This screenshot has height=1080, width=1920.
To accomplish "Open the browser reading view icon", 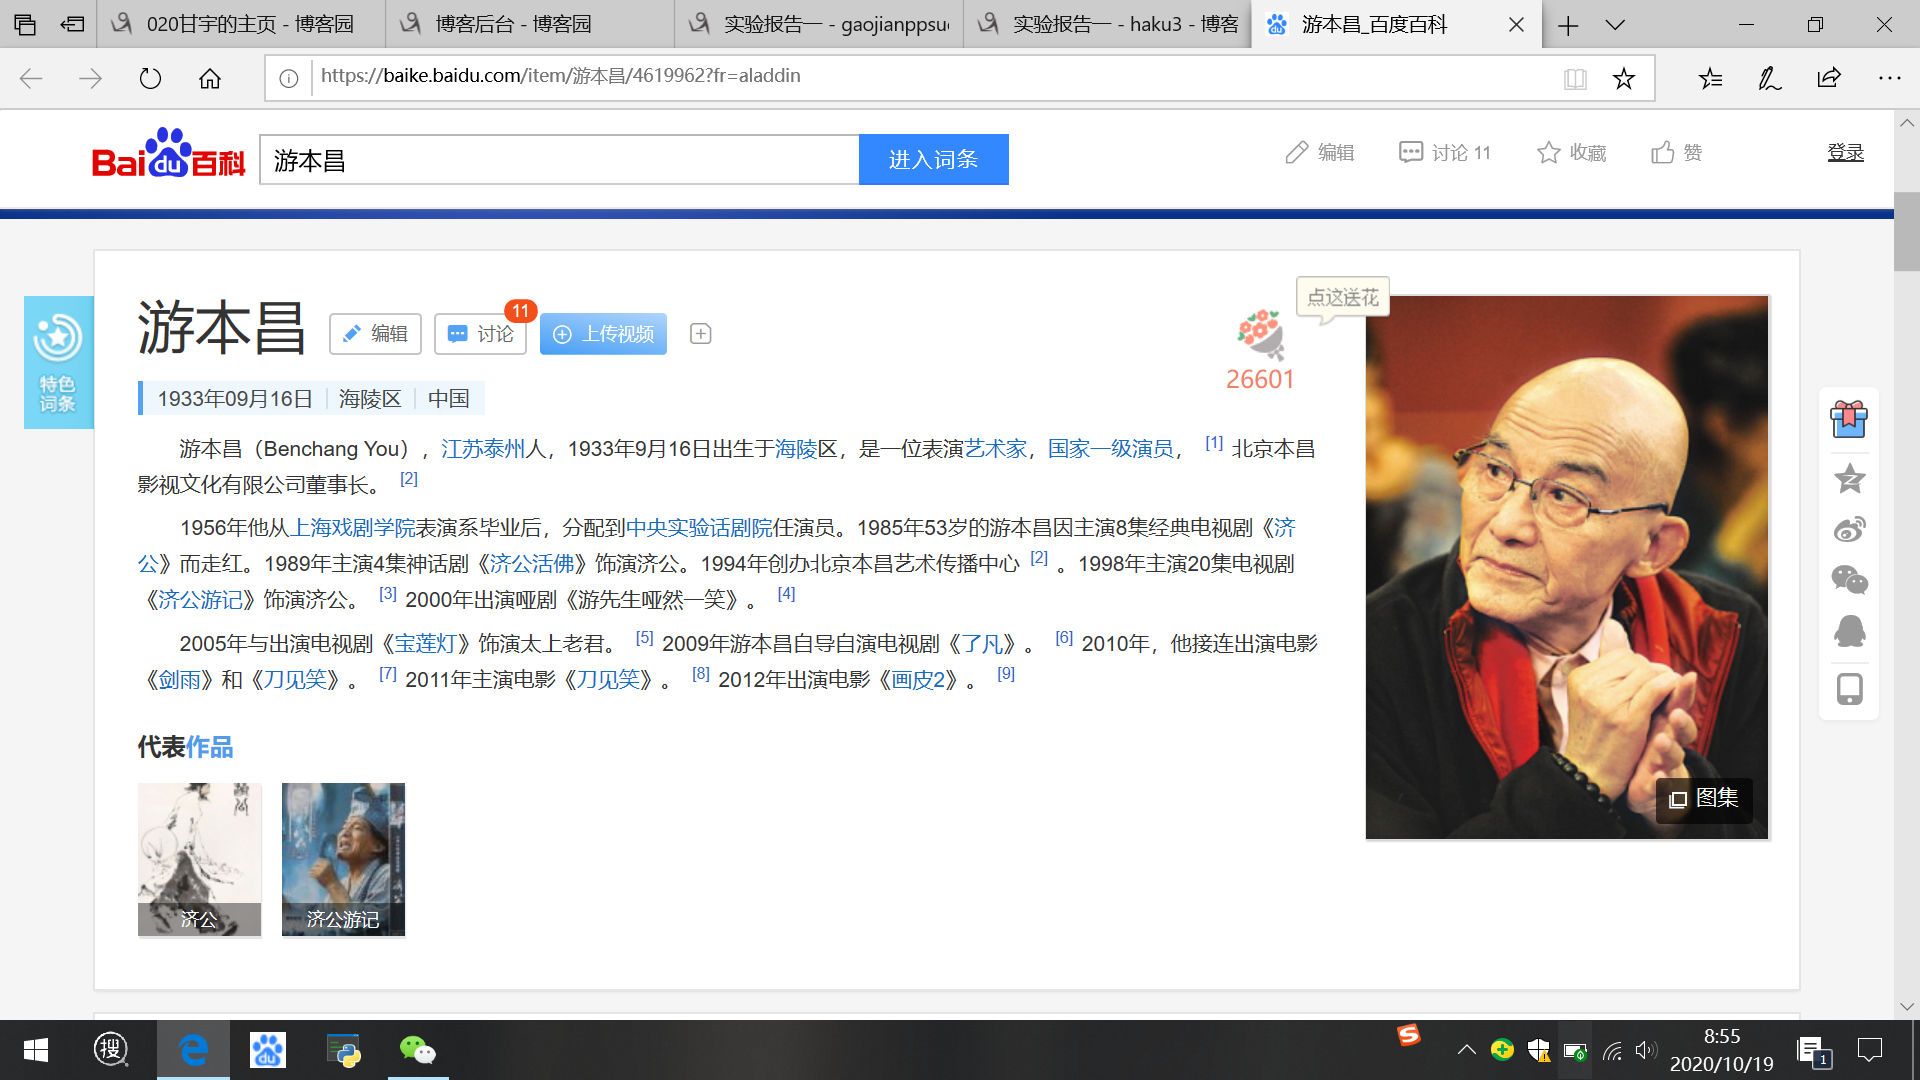I will pyautogui.click(x=1575, y=79).
